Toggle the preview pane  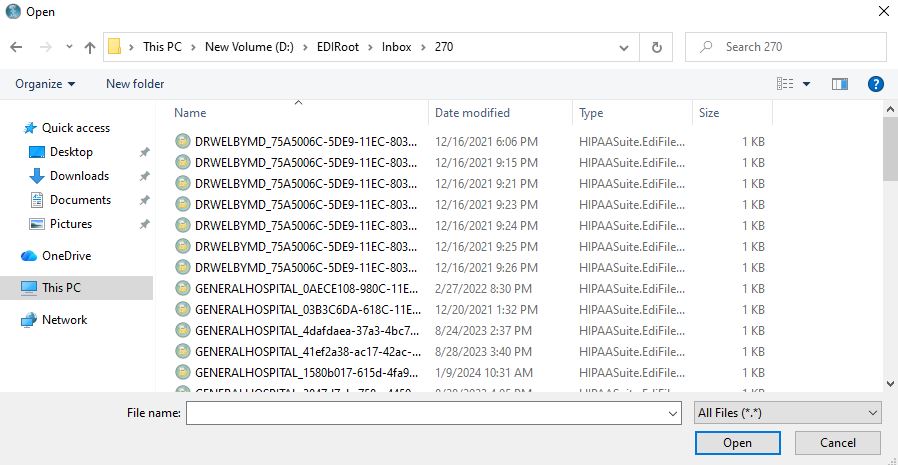click(840, 84)
